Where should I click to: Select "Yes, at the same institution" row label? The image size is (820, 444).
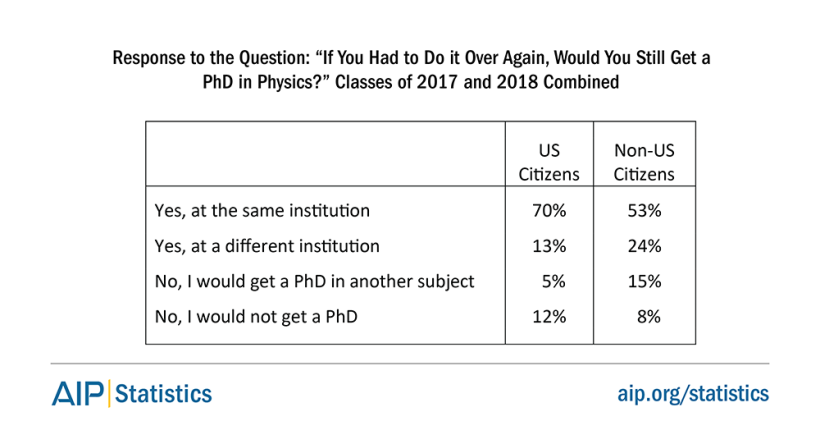coord(263,211)
